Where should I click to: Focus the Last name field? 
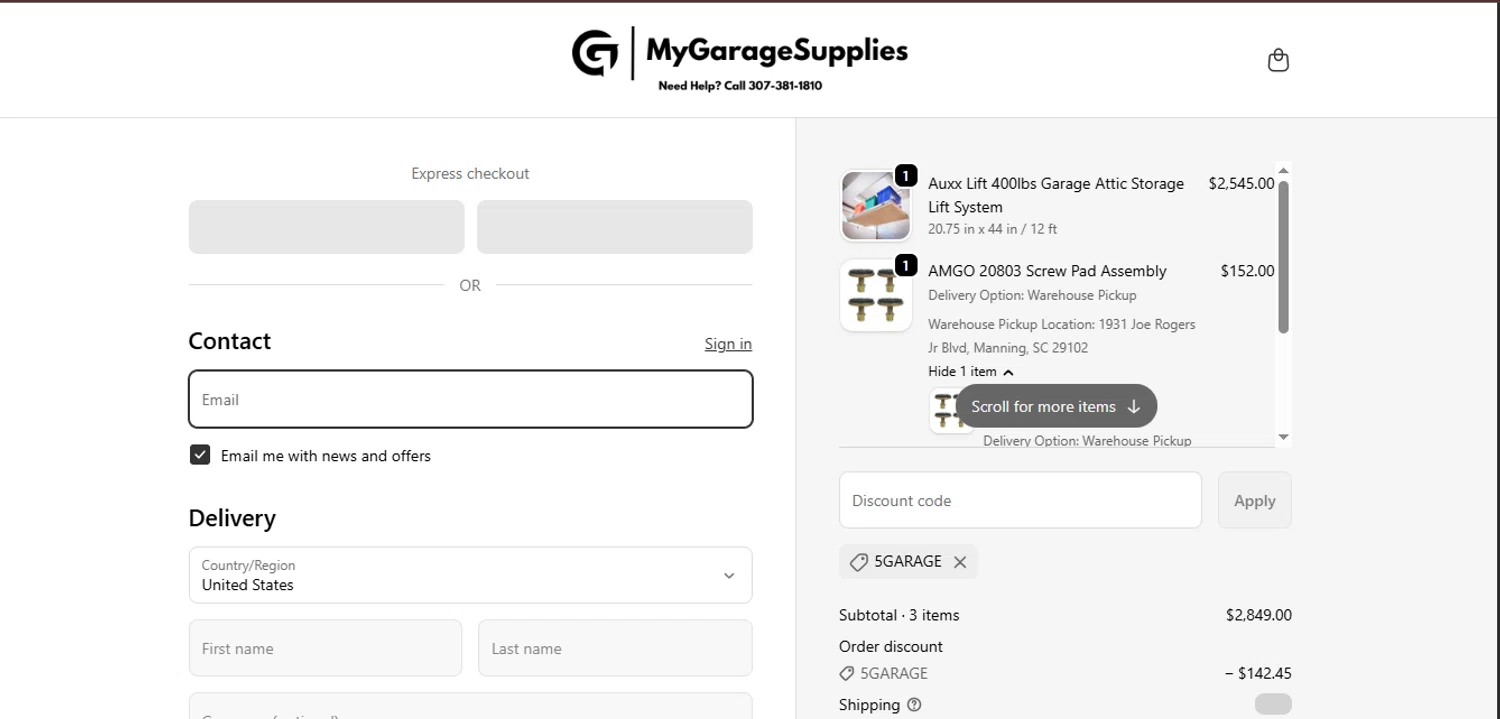click(615, 648)
